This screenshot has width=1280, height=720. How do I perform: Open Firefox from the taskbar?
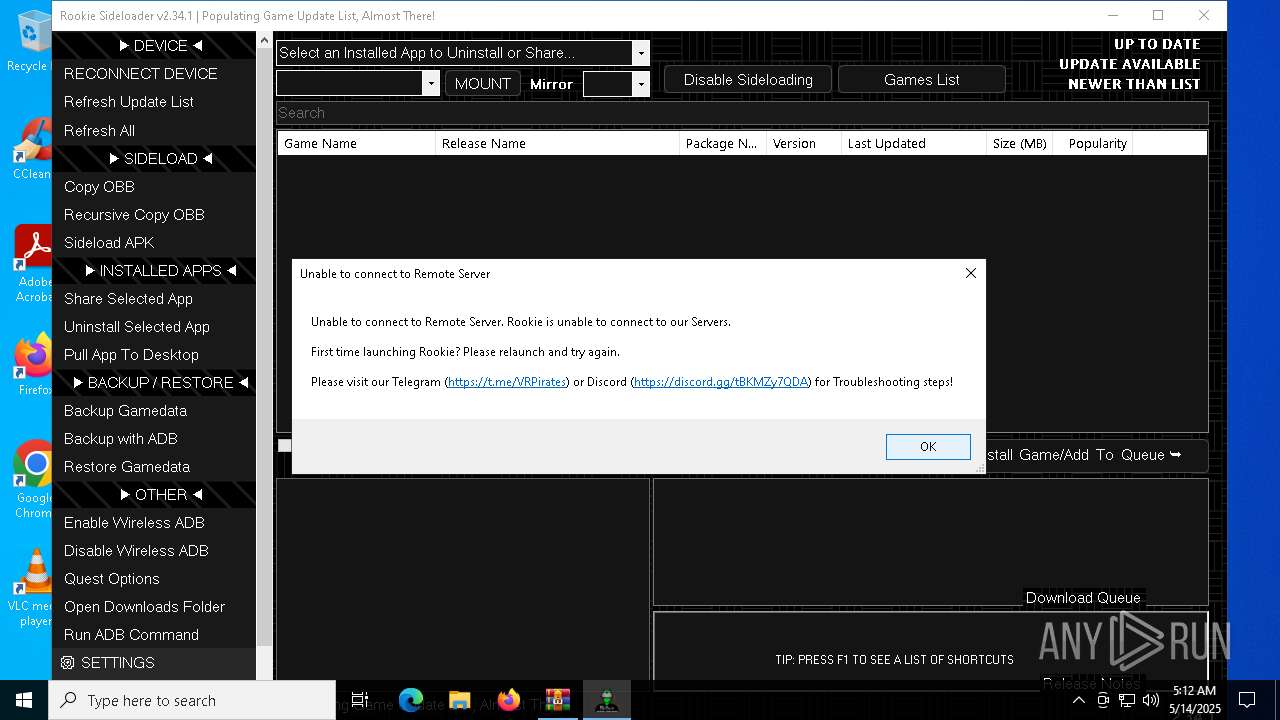509,700
